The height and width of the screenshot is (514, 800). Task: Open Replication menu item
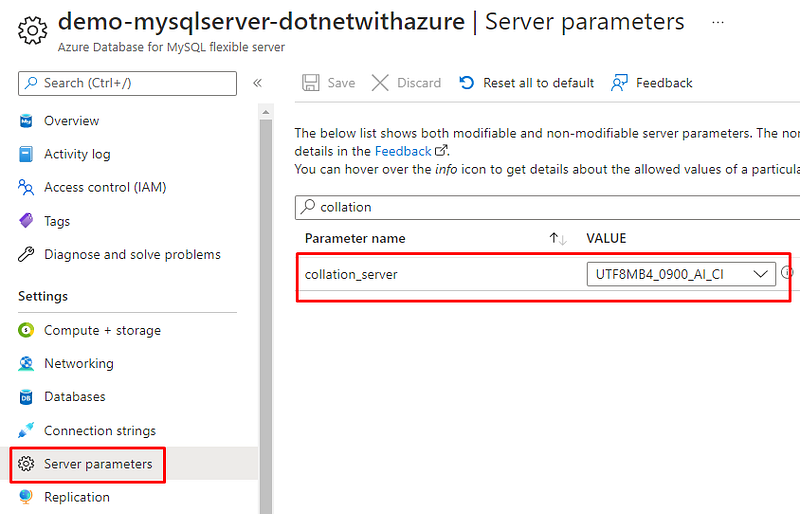(x=77, y=497)
